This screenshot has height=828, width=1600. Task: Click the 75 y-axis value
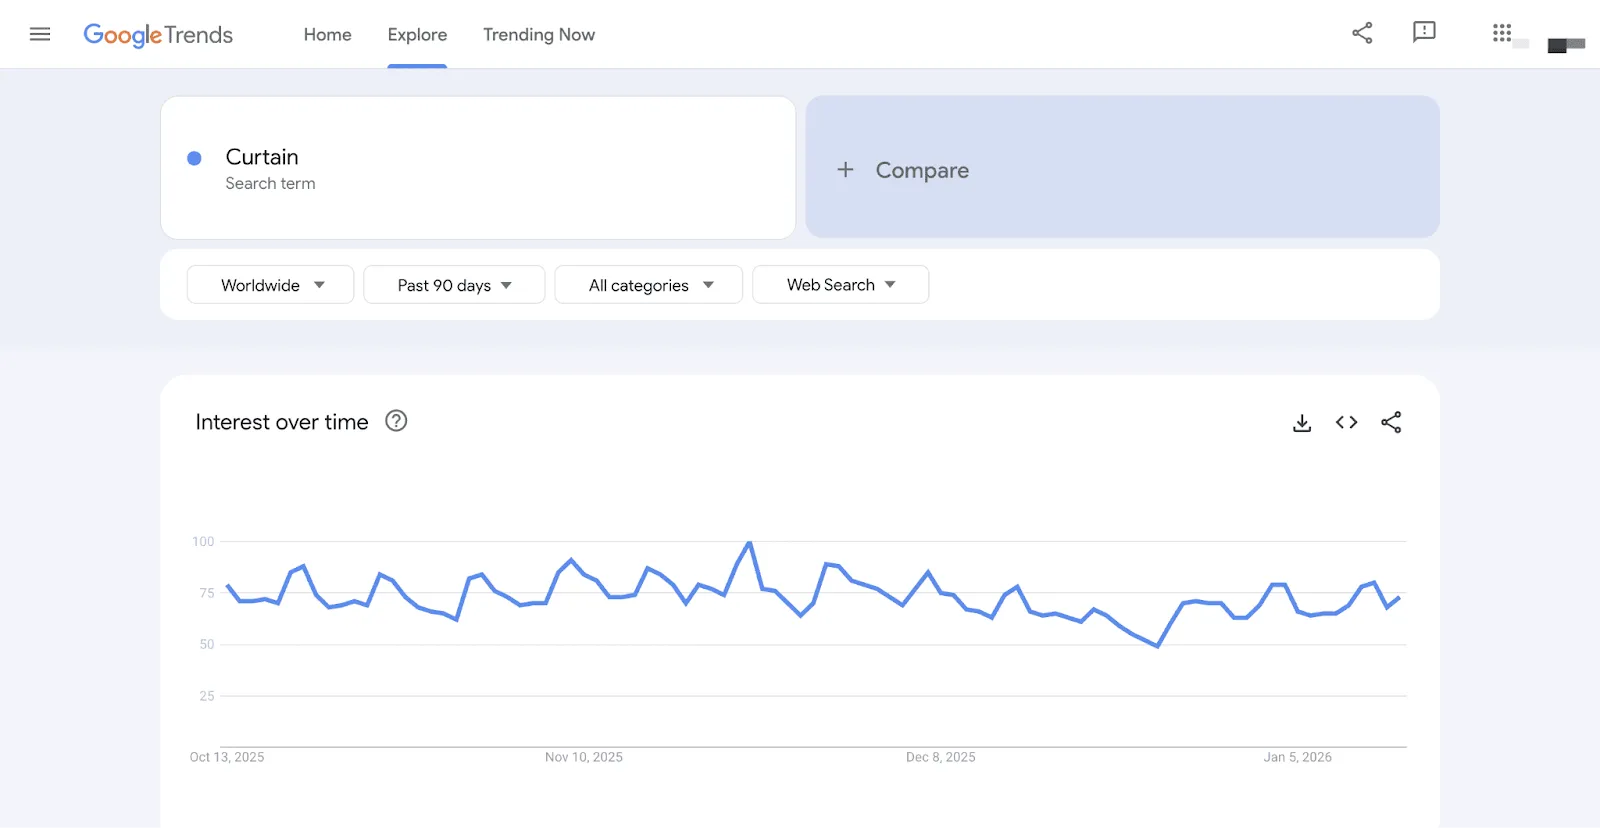tap(207, 593)
